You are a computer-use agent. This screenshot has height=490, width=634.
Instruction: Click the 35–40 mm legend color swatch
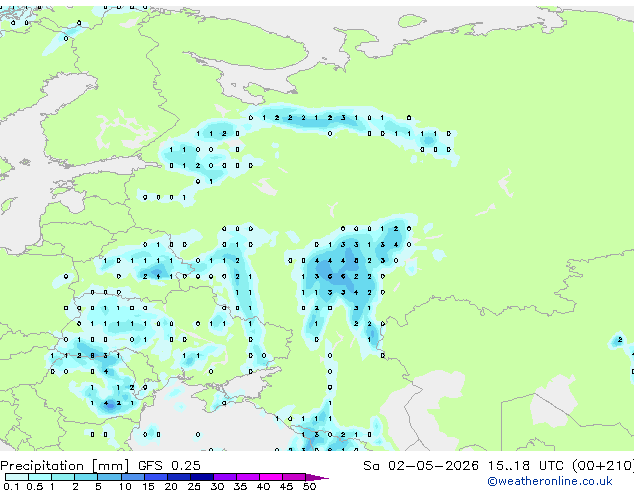[x=247, y=477]
